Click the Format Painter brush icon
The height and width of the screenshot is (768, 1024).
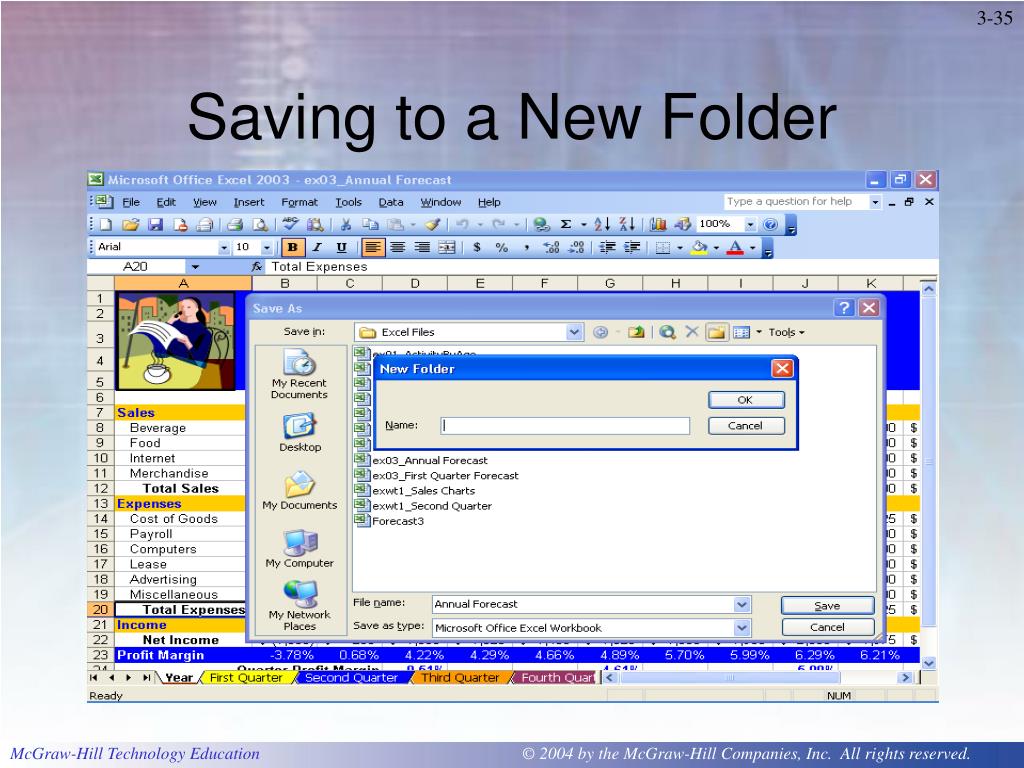(x=432, y=225)
